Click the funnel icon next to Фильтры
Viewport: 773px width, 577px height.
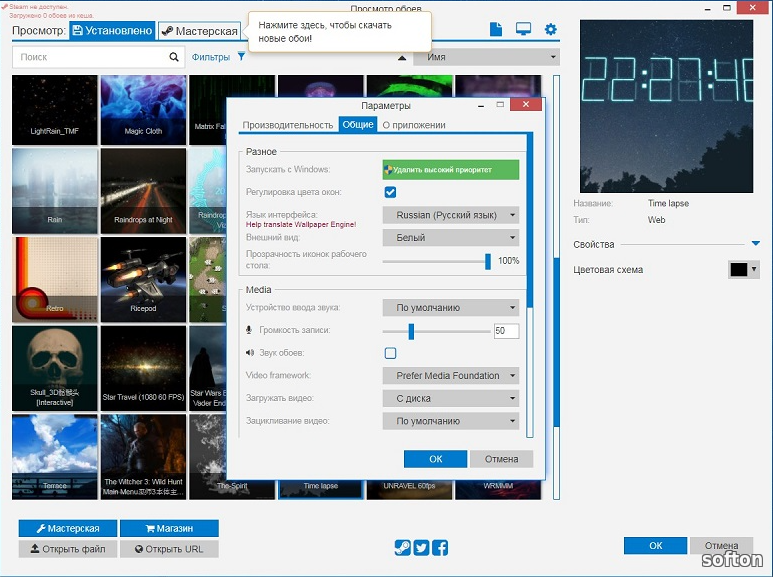coord(241,57)
